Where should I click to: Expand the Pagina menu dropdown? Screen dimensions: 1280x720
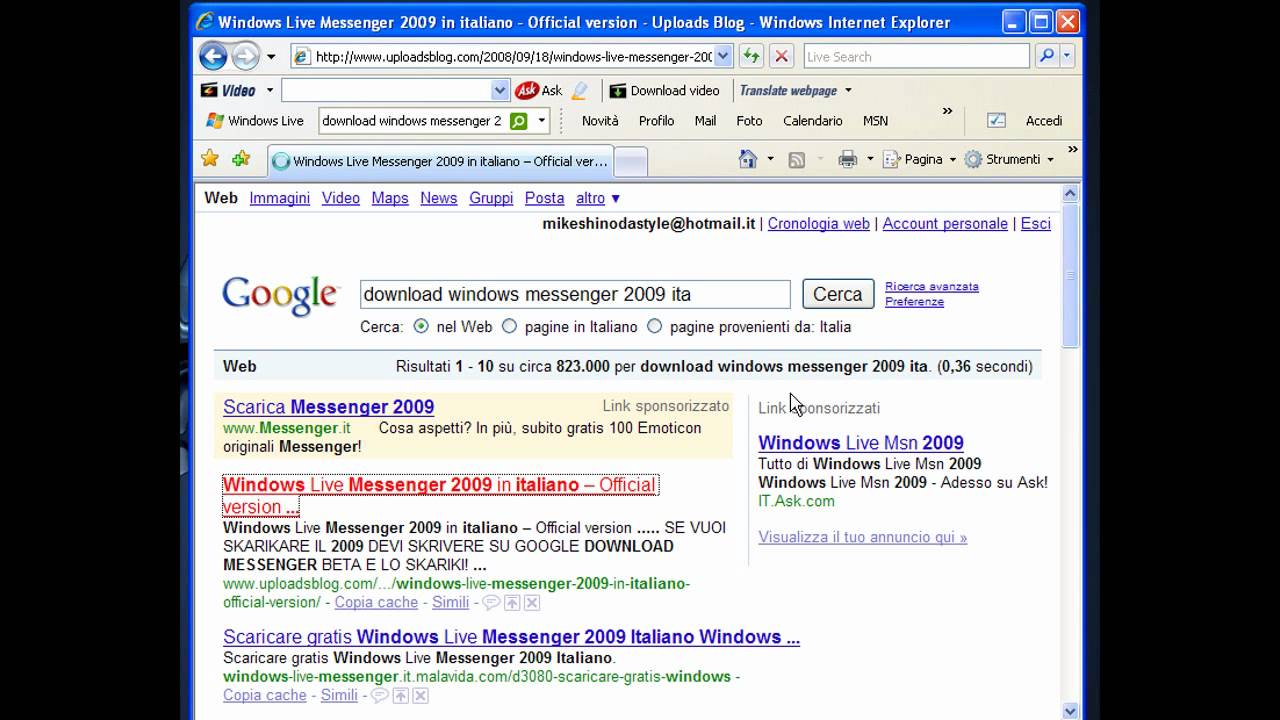tap(952, 160)
